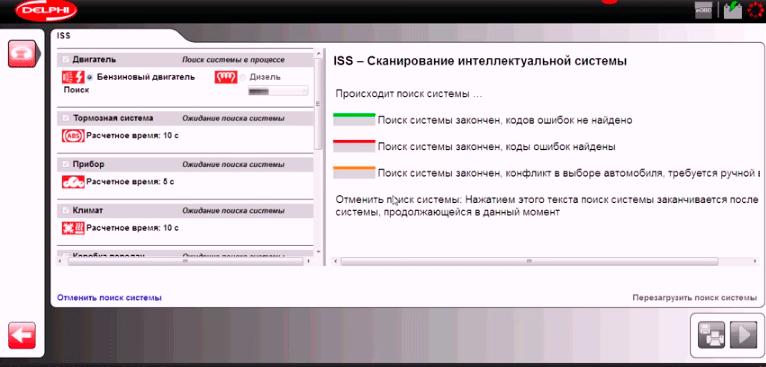766x367 pixels.
Task: Click the print report icon
Action: [711, 335]
